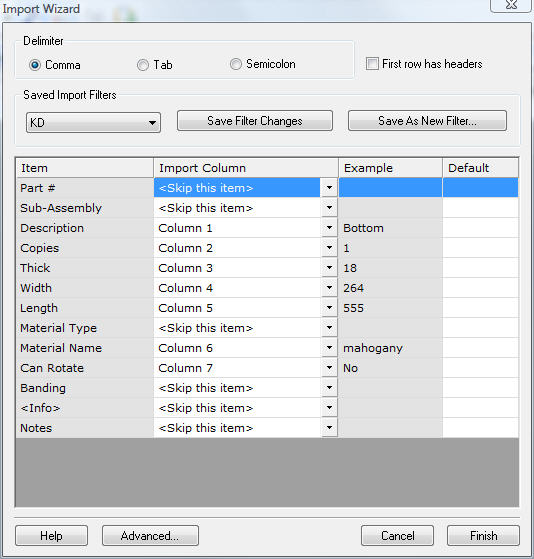Expand Import Column dropdown for Material Type
Image resolution: width=534 pixels, height=559 pixels.
coord(329,328)
